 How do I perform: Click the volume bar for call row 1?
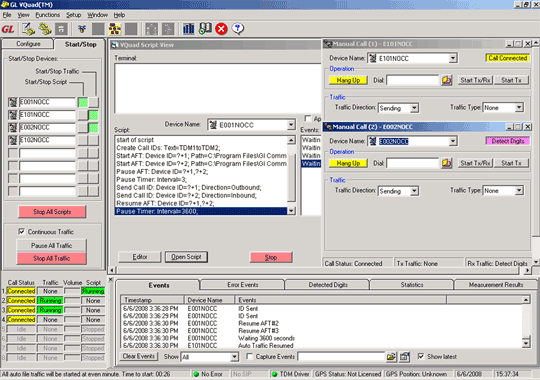coord(72,291)
